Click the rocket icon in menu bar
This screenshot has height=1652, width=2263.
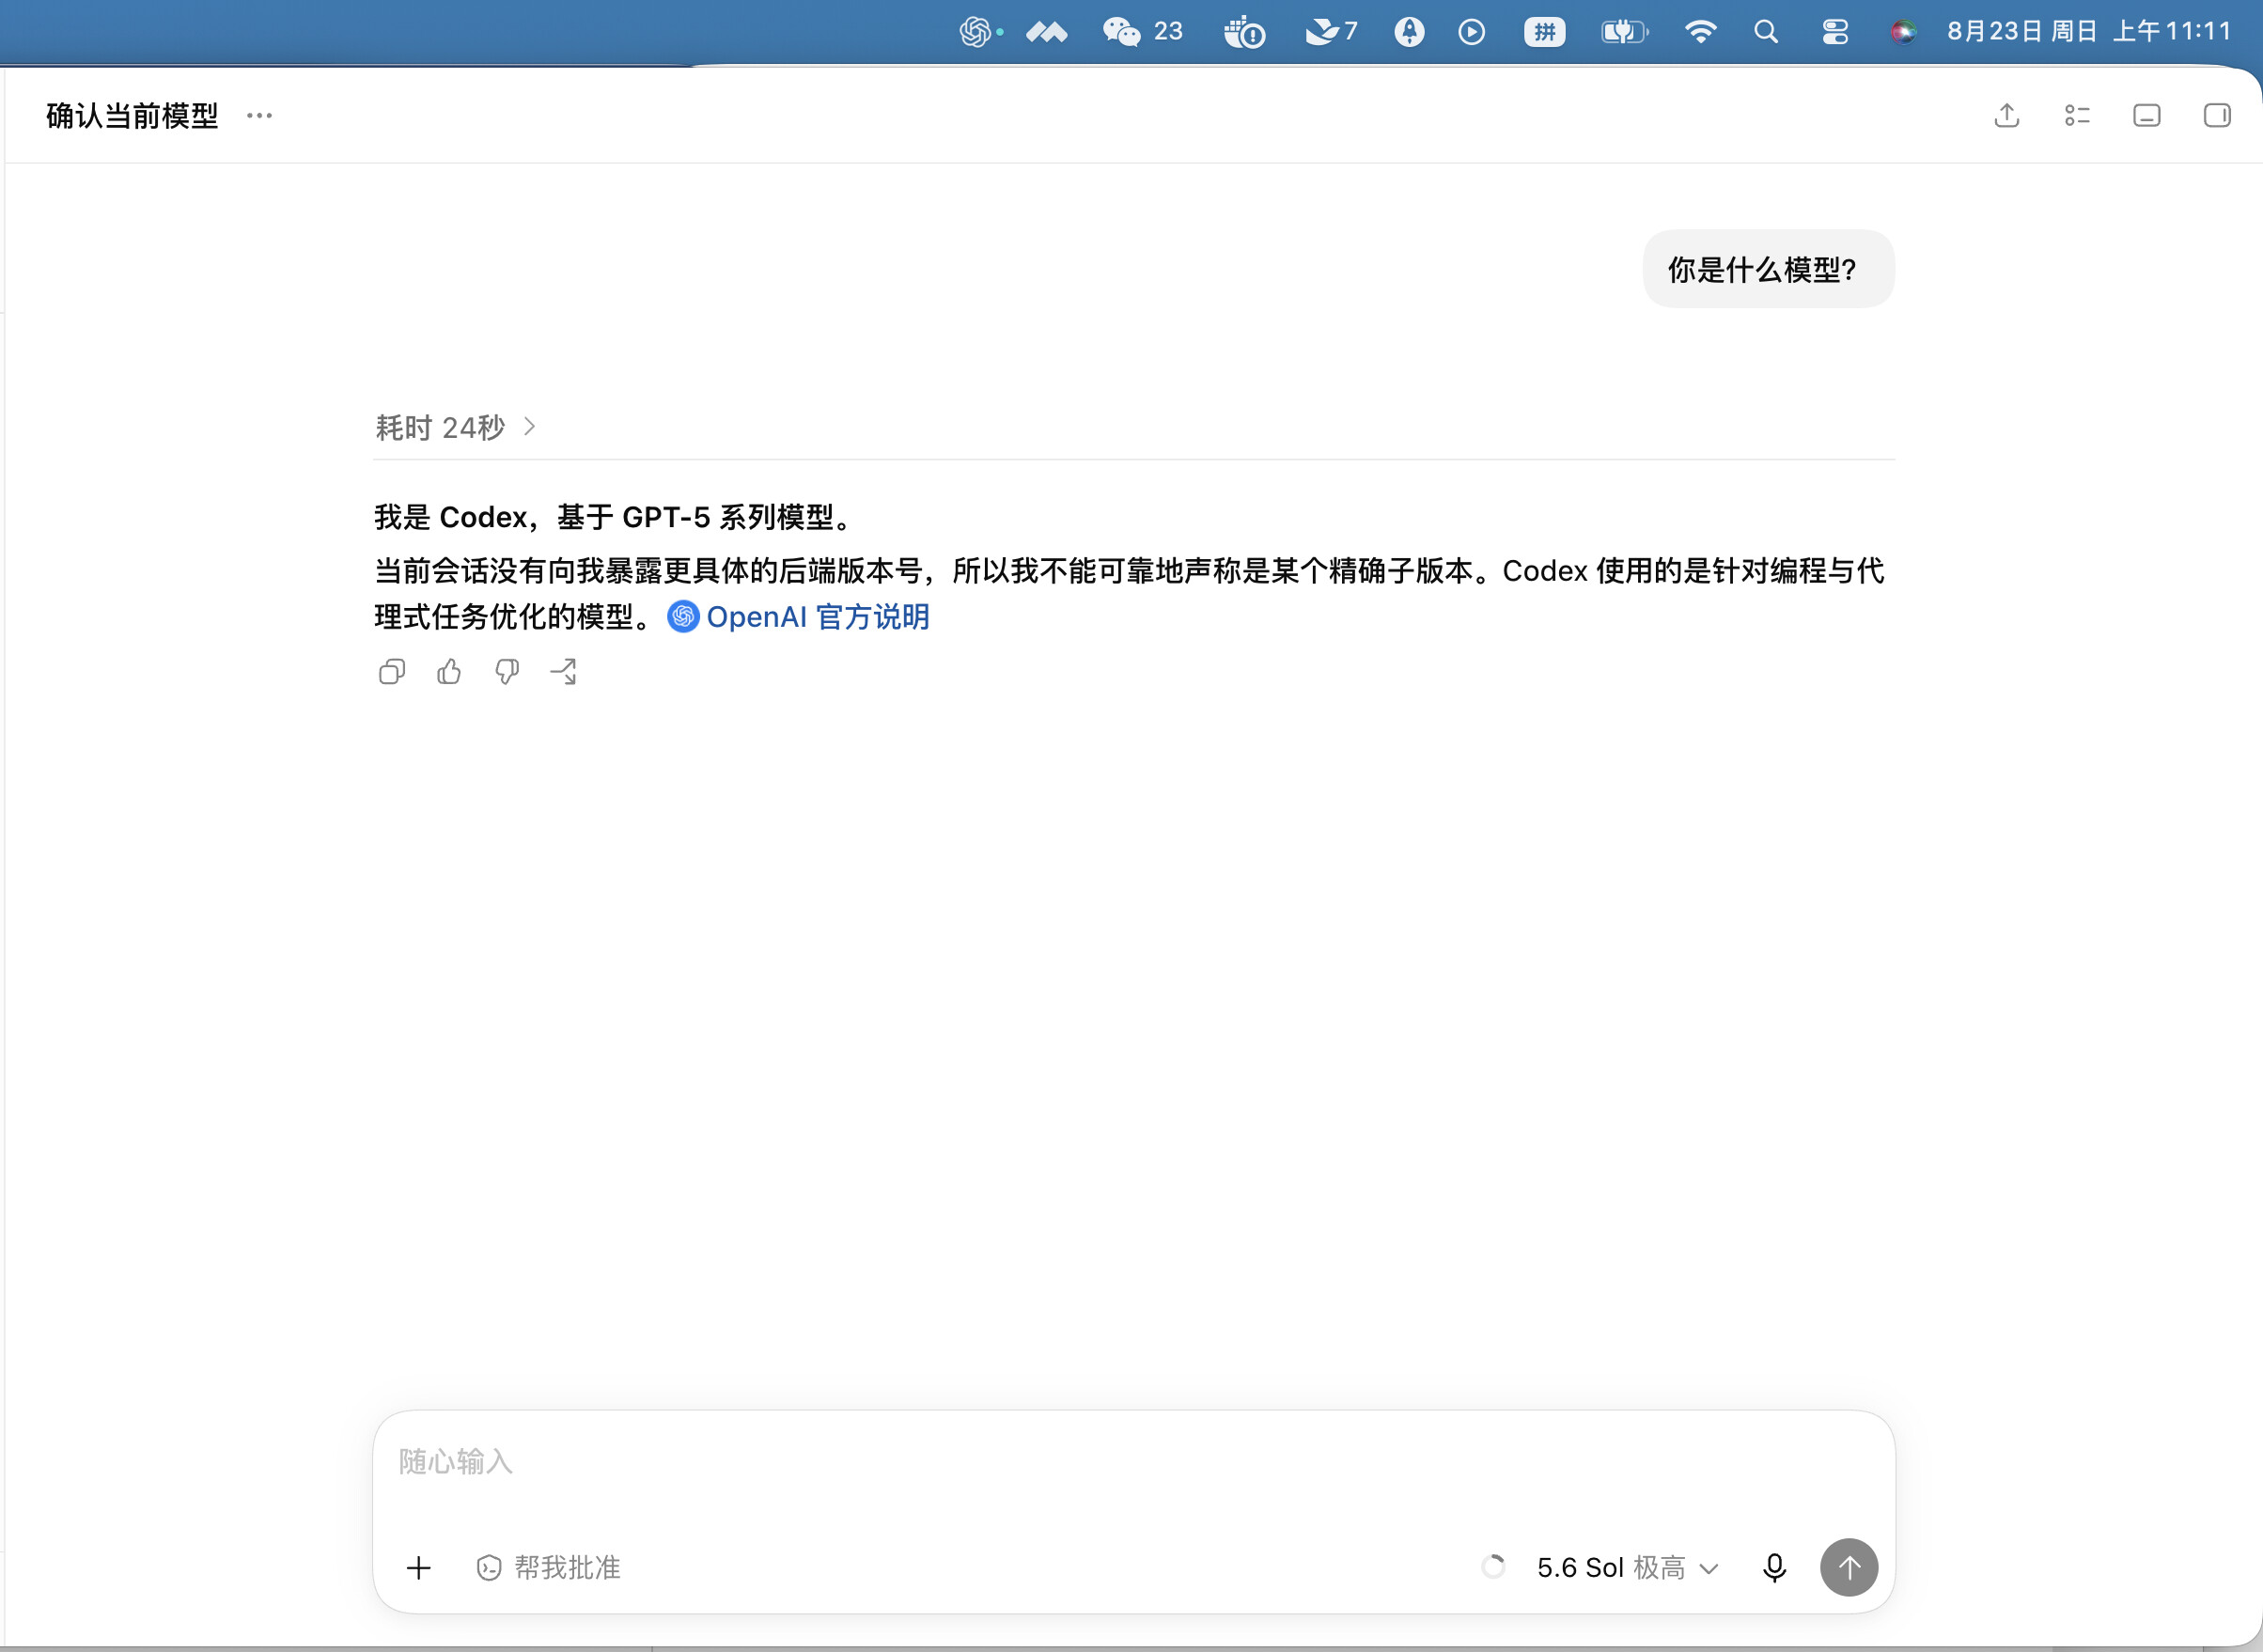click(x=1409, y=32)
